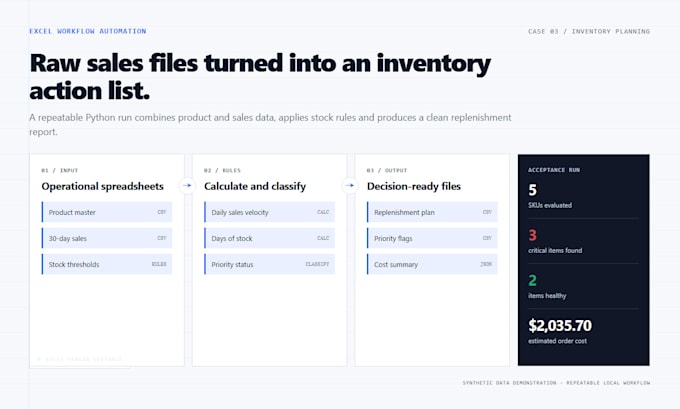Click the red number 3 for critical items
Image resolution: width=680 pixels, height=409 pixels.
tap(533, 235)
